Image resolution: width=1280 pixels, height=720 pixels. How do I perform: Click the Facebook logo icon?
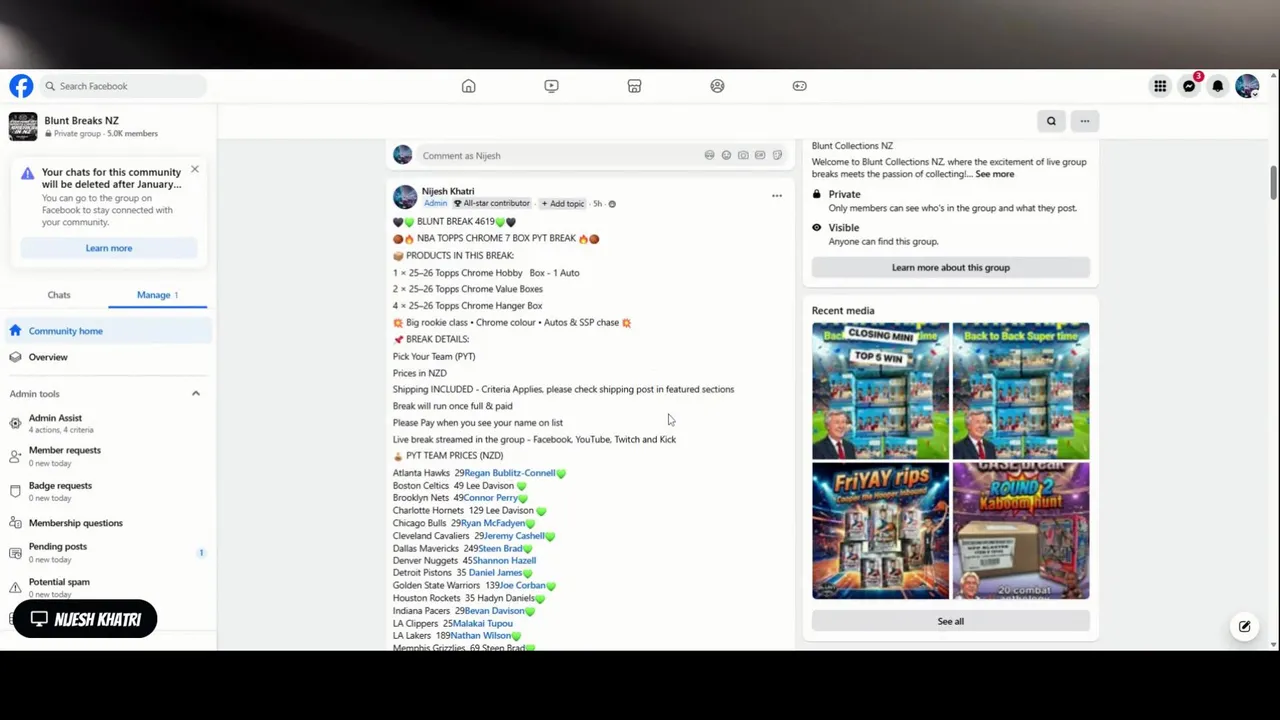(x=21, y=86)
